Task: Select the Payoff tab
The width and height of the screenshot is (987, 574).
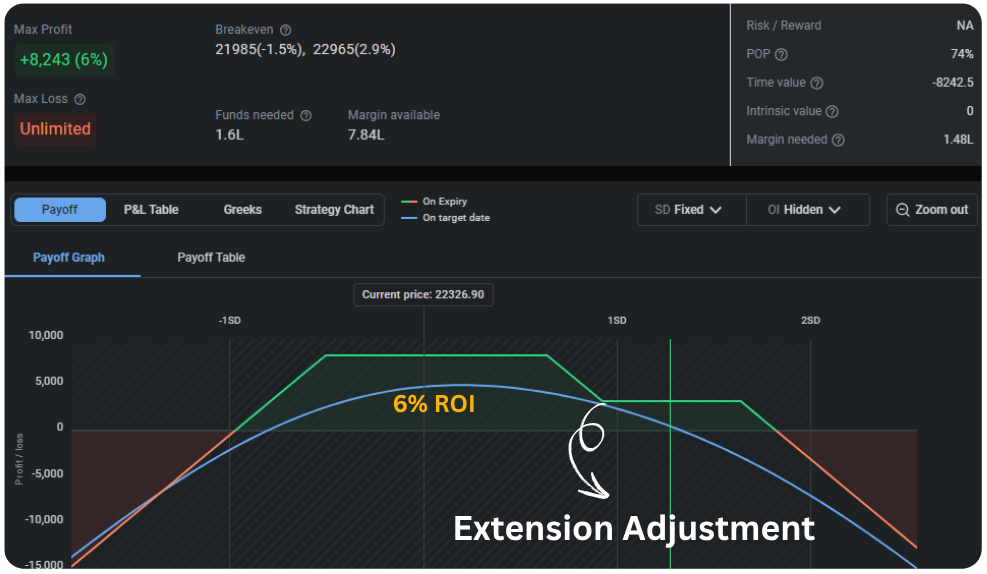Action: point(59,210)
